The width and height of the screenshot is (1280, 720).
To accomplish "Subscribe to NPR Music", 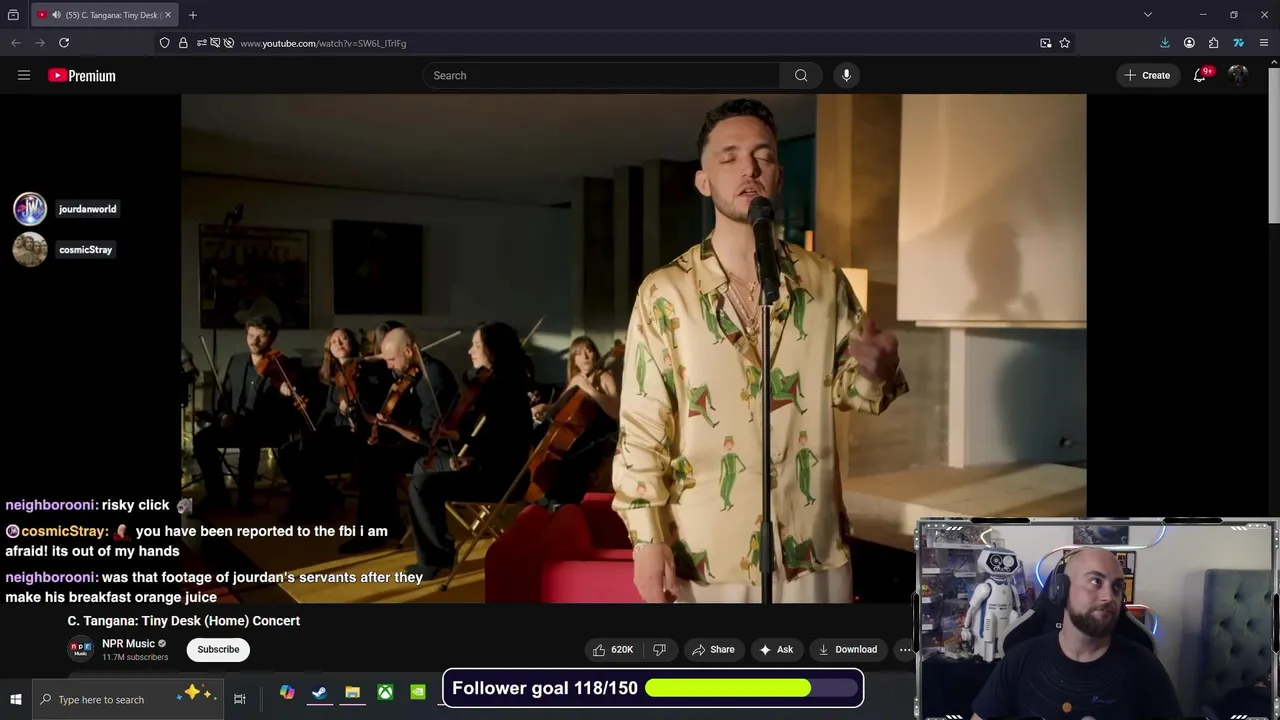I will (218, 649).
